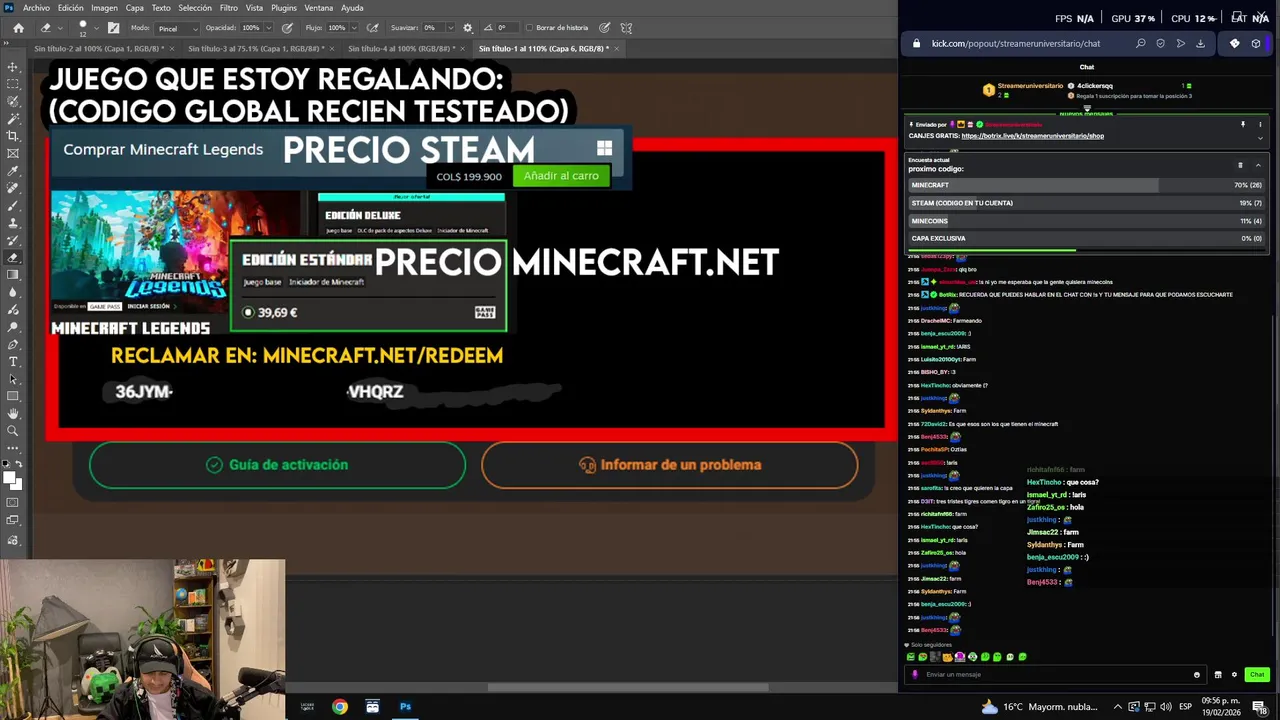Screen dimensions: 1280x720
Task: Vote for the CAPA EXCLUSIVA poll option
Action: coord(1086,239)
